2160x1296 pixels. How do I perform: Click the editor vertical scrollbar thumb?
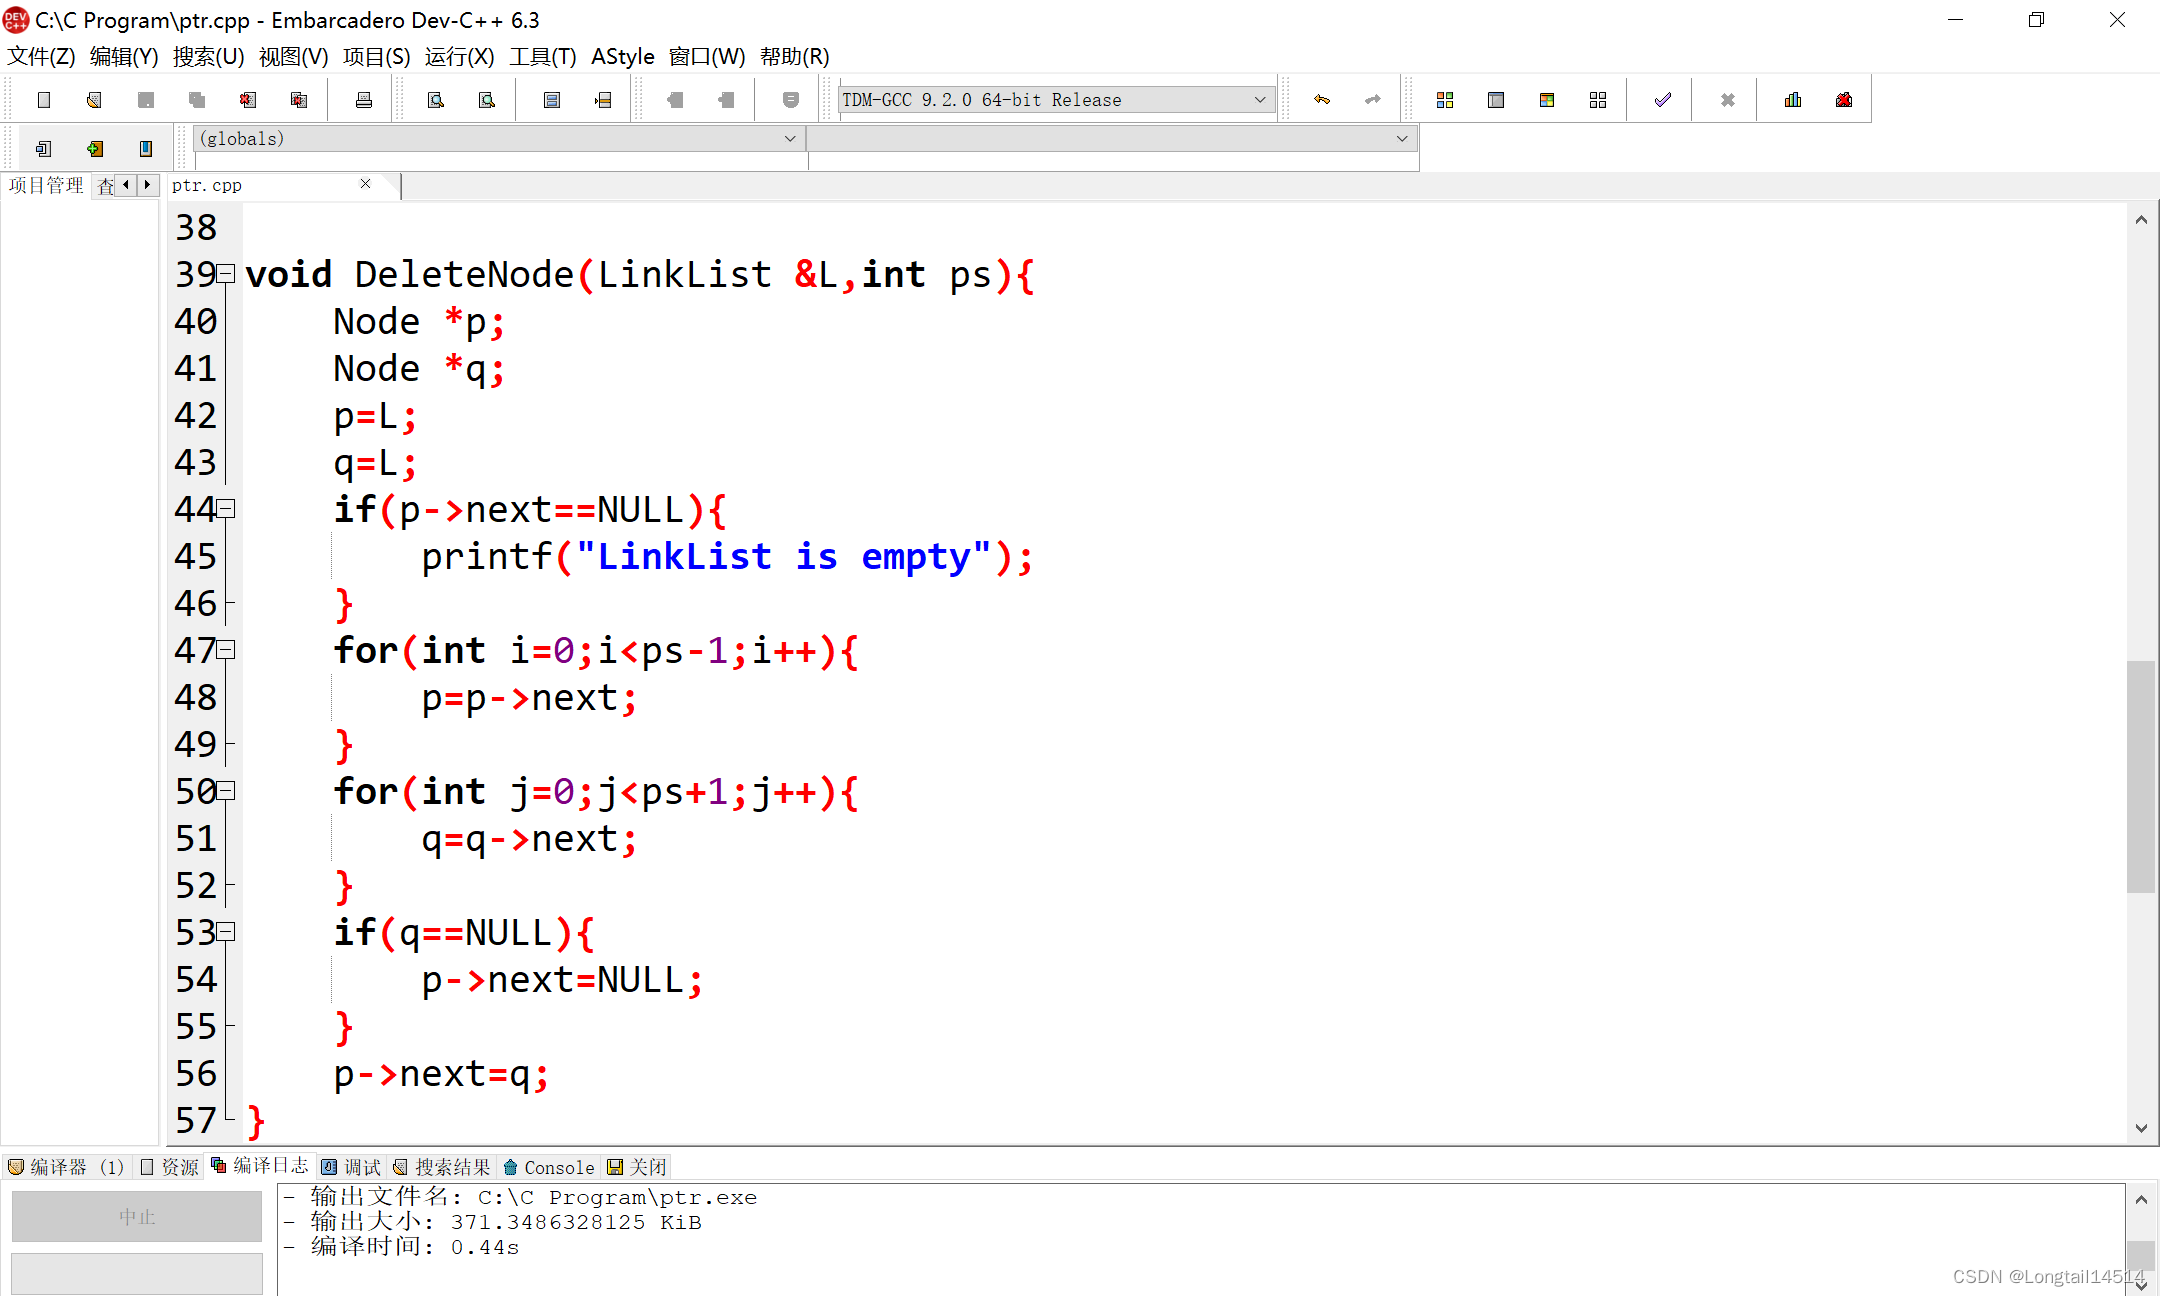[2140, 775]
